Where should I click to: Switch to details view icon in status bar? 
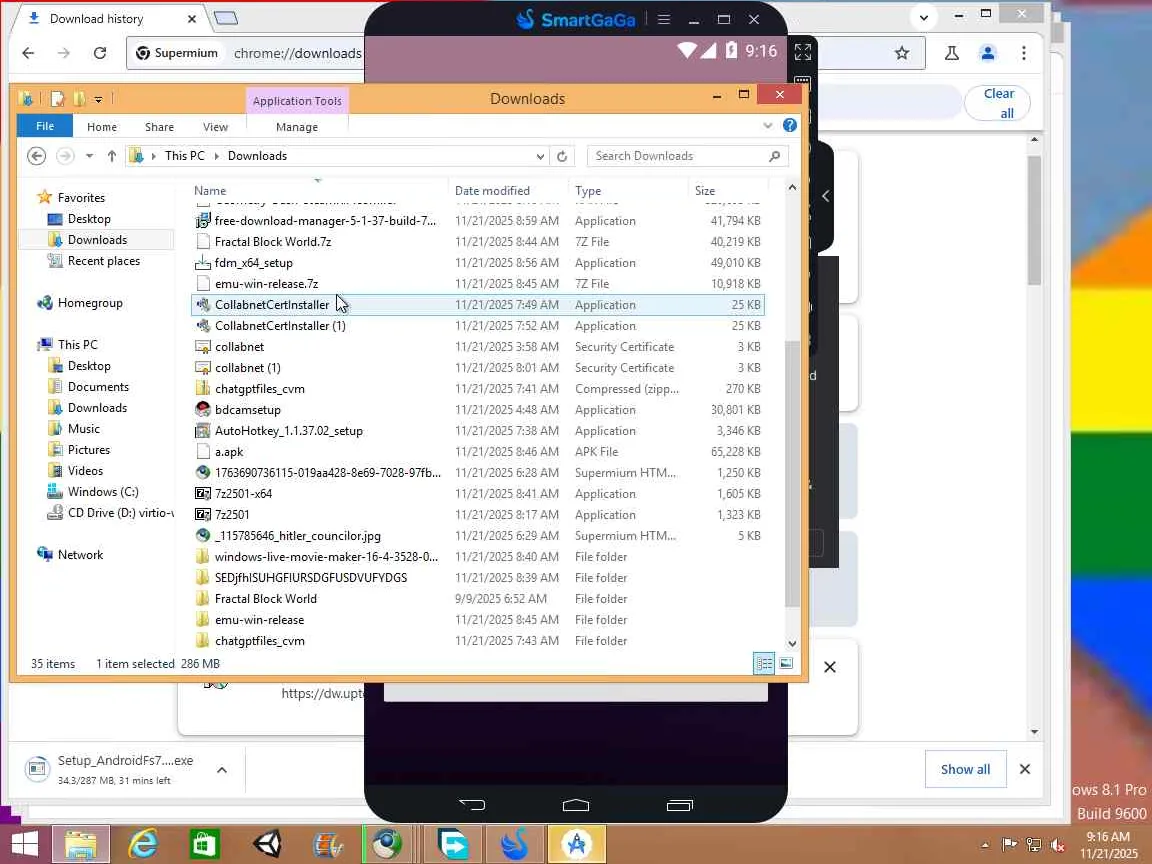(x=764, y=664)
